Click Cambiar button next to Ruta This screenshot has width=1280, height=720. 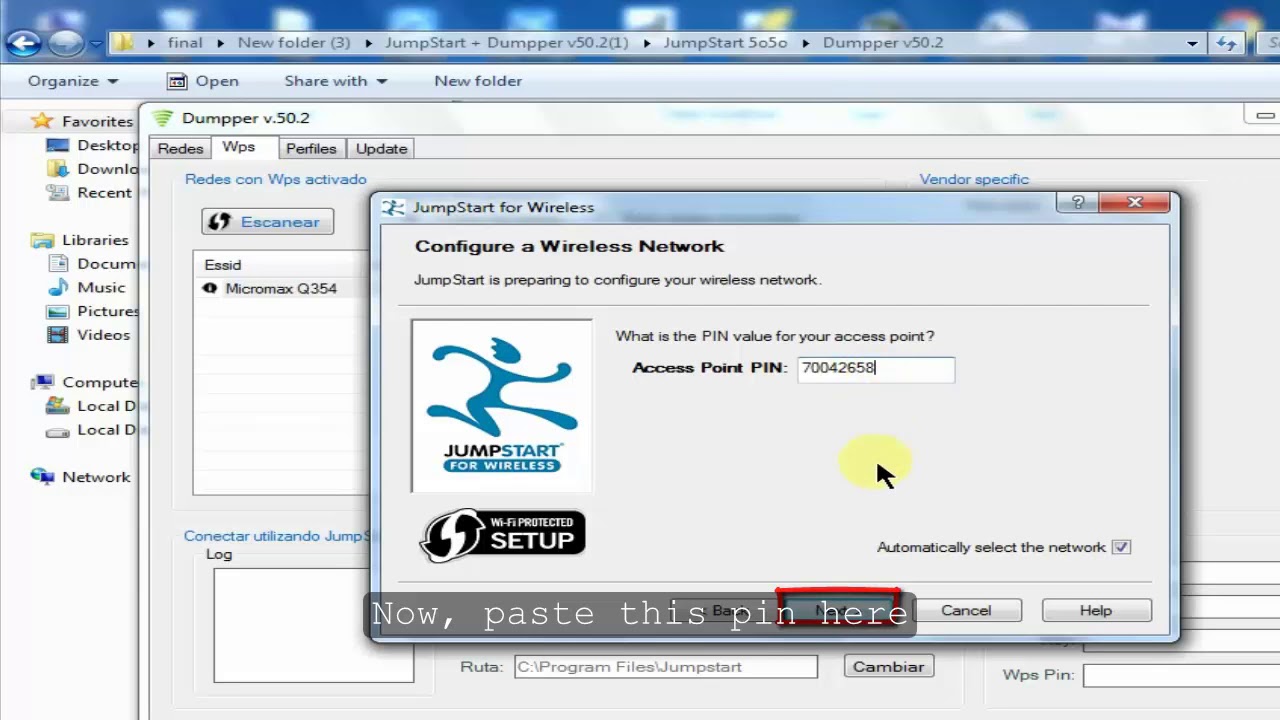tap(889, 666)
